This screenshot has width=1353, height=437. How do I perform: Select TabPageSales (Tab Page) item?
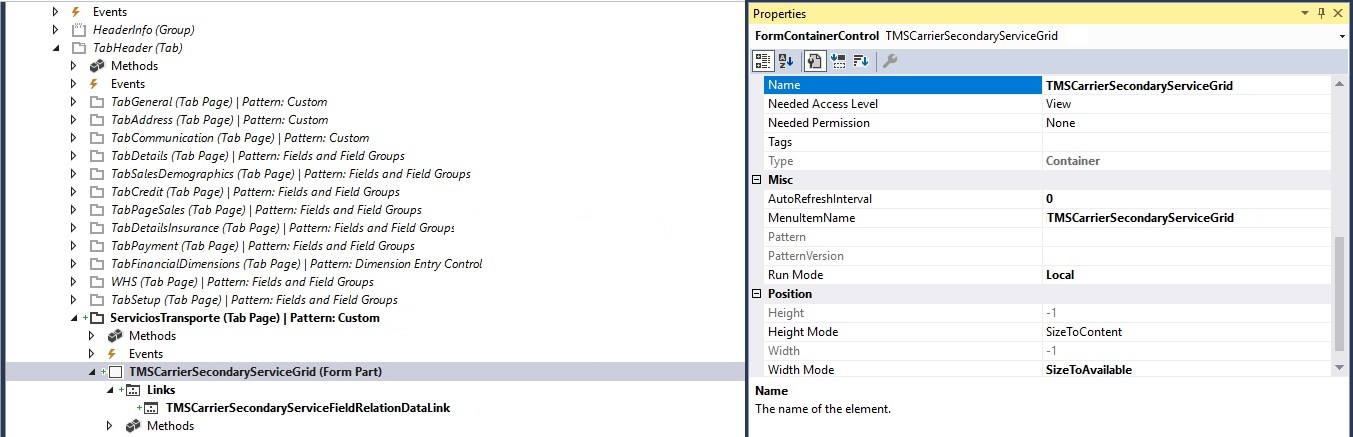pos(266,210)
